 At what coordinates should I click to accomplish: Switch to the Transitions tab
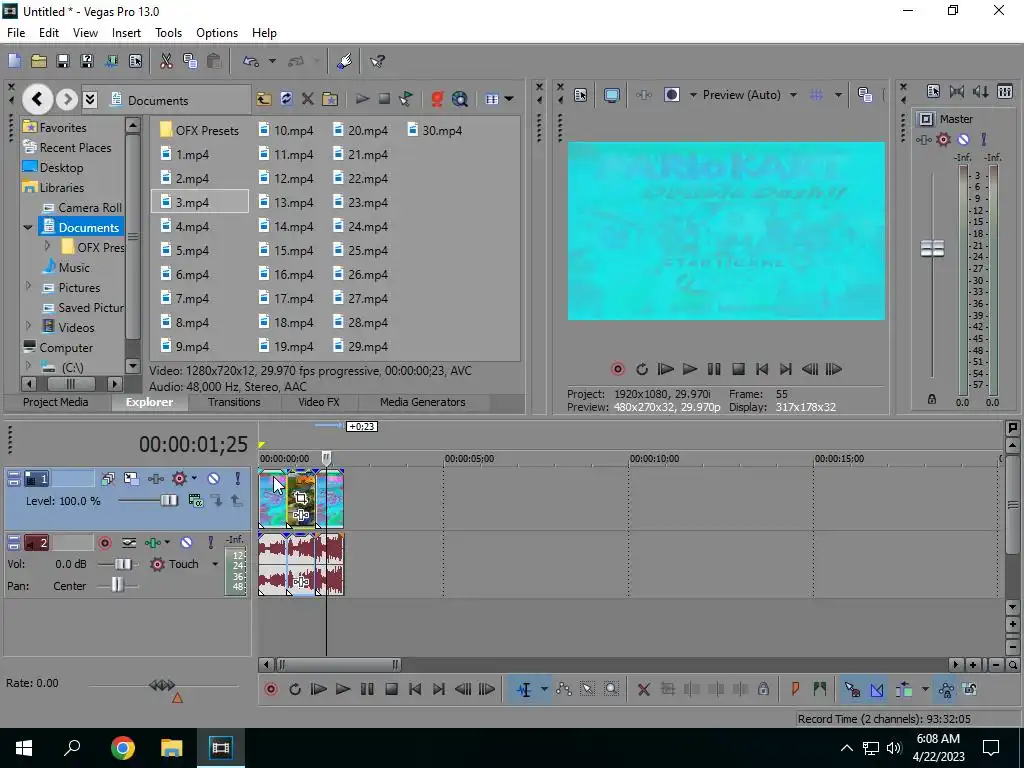coord(234,402)
